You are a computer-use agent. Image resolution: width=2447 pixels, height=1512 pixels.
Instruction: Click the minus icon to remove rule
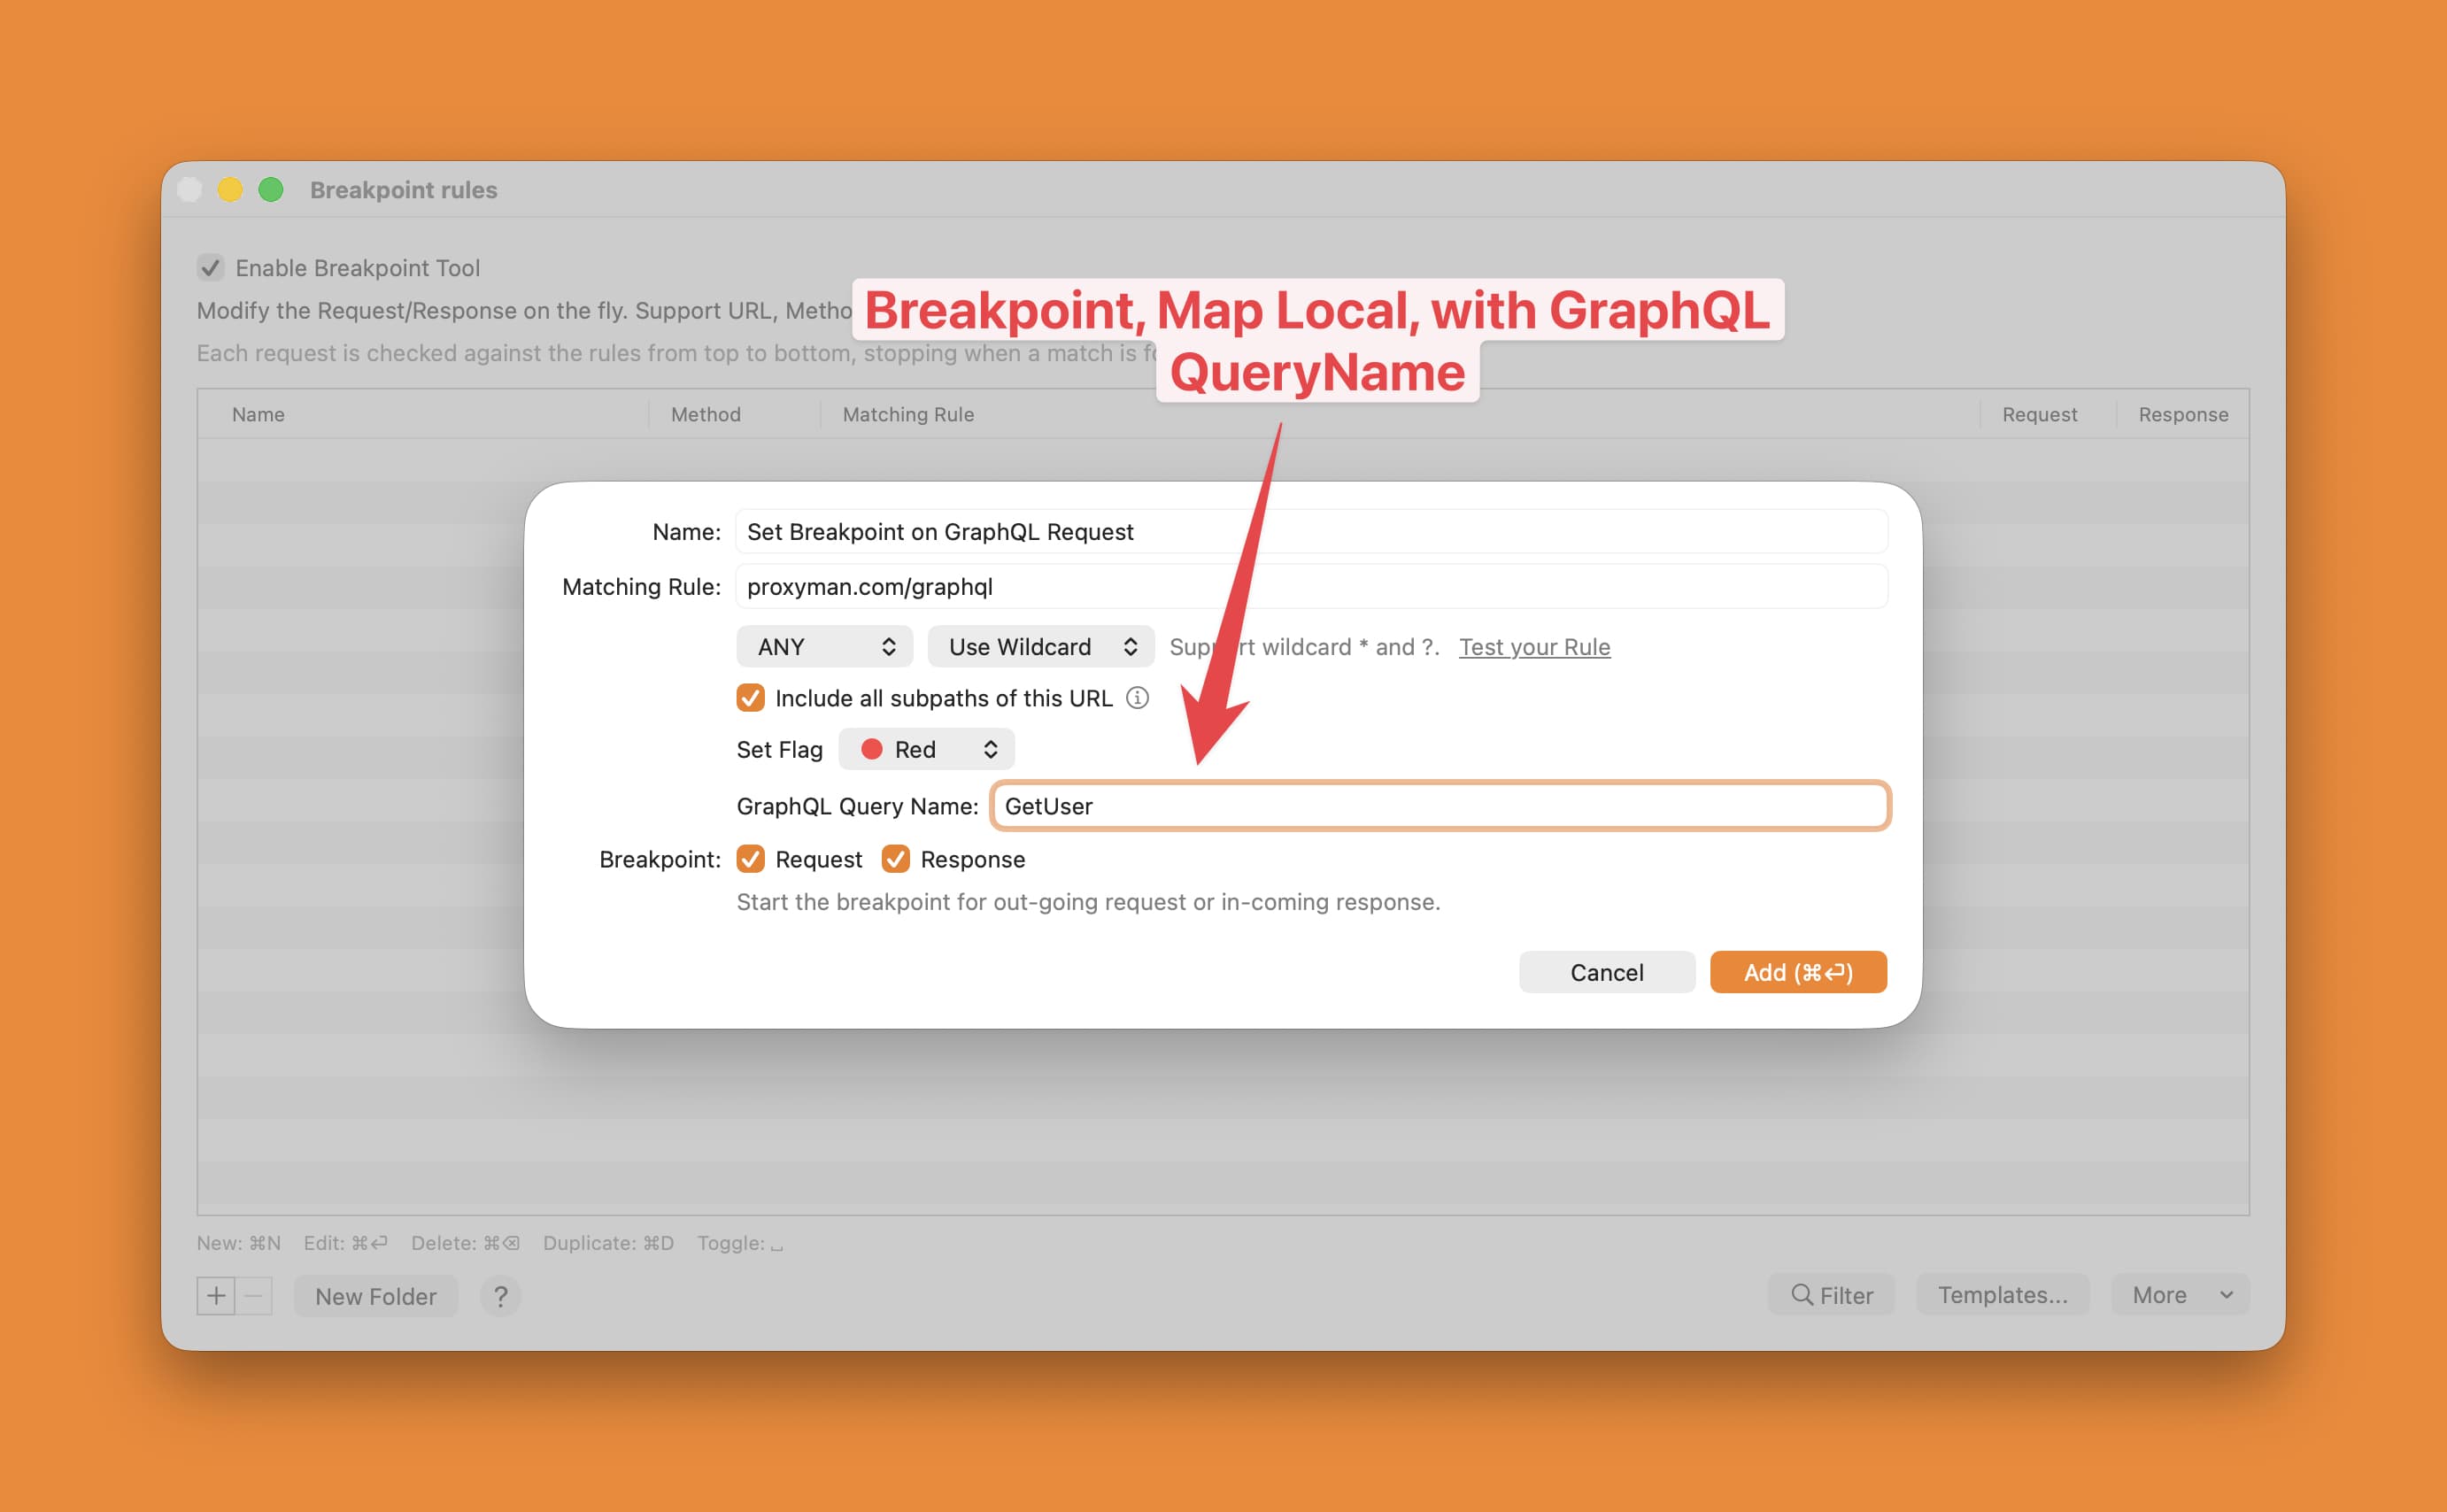click(253, 1296)
